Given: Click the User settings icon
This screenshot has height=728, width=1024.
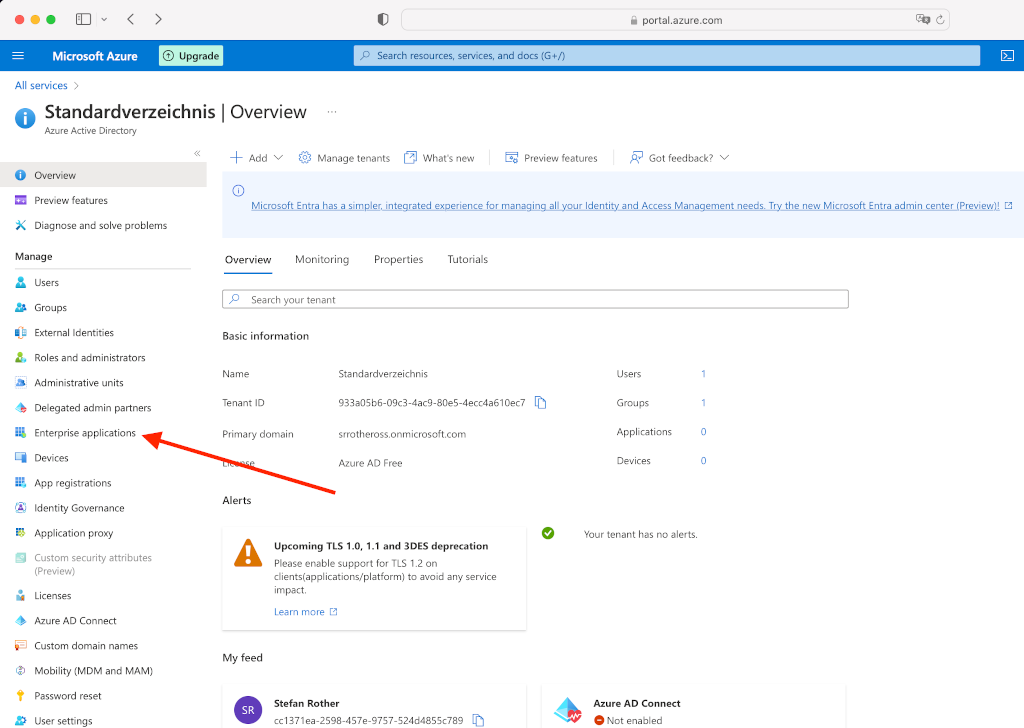Looking at the screenshot, I should pos(20,721).
